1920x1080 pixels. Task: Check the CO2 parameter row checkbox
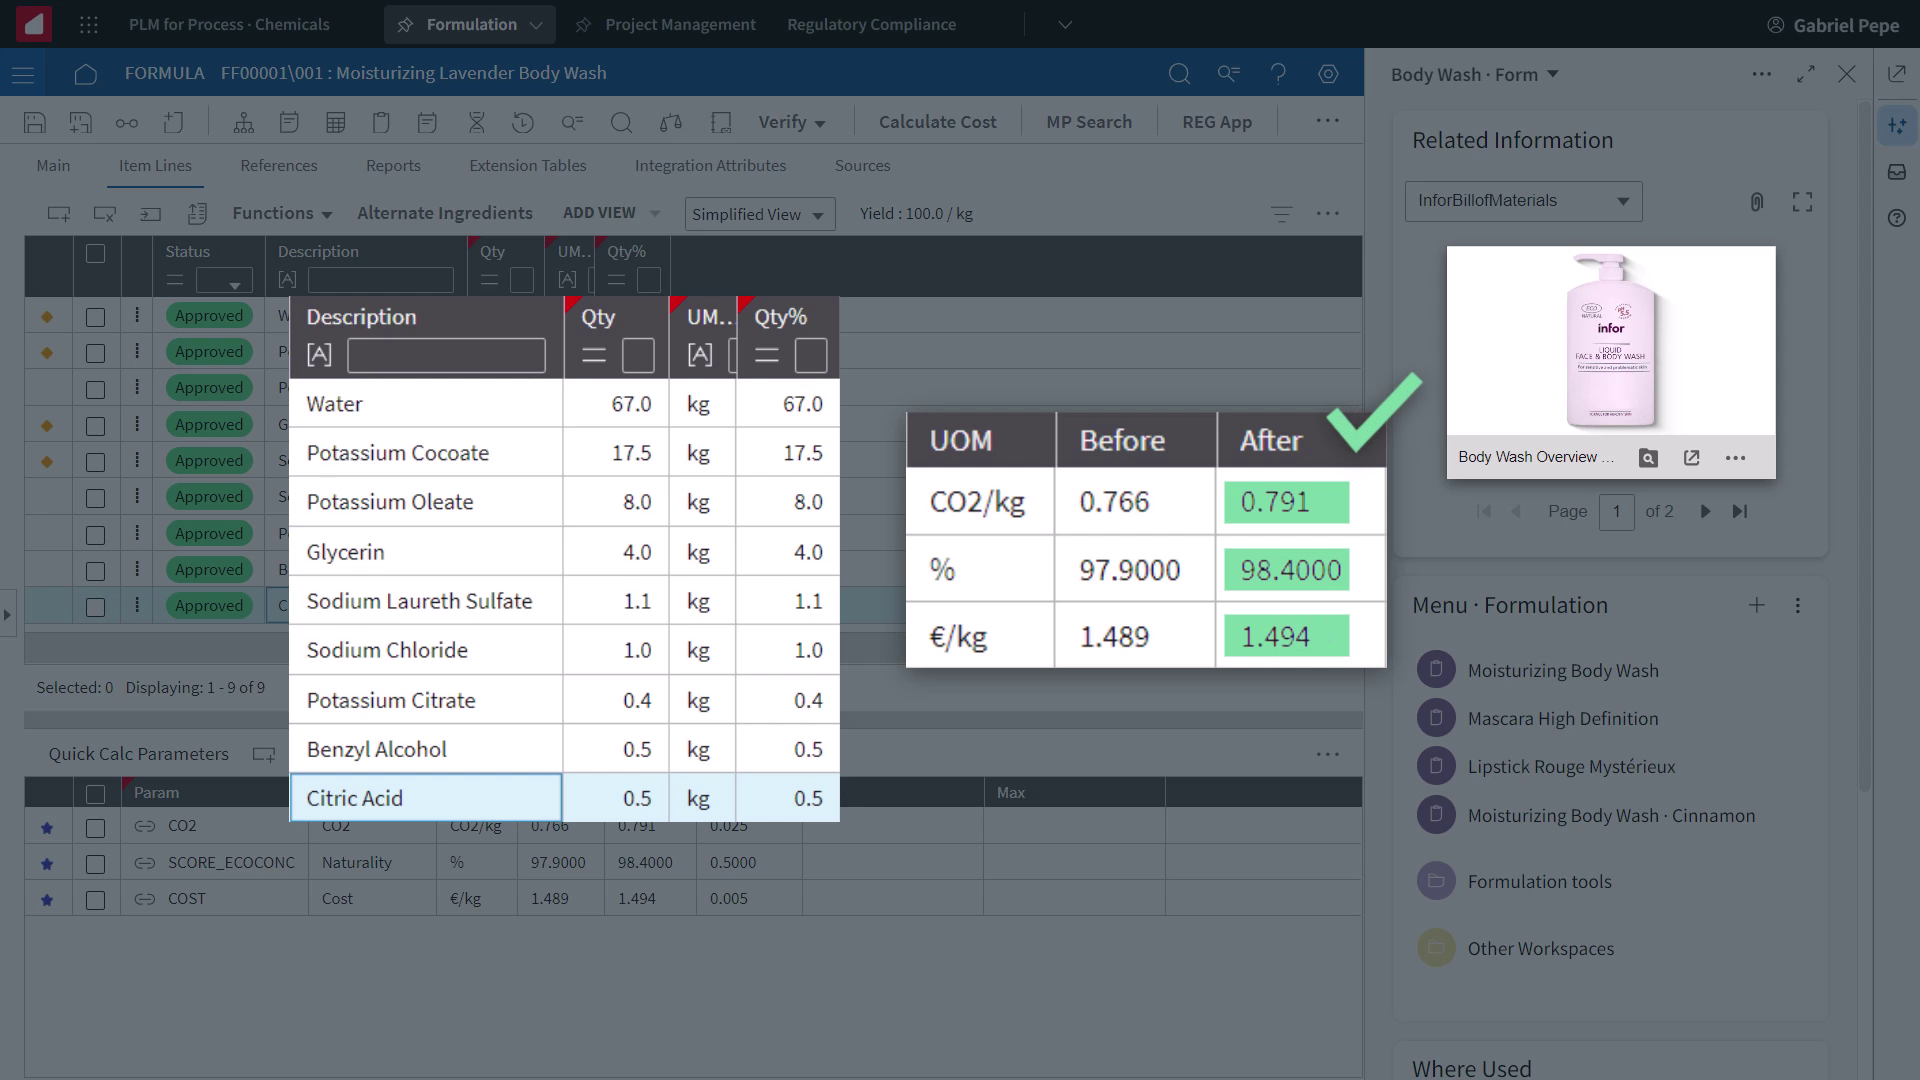[x=95, y=828]
